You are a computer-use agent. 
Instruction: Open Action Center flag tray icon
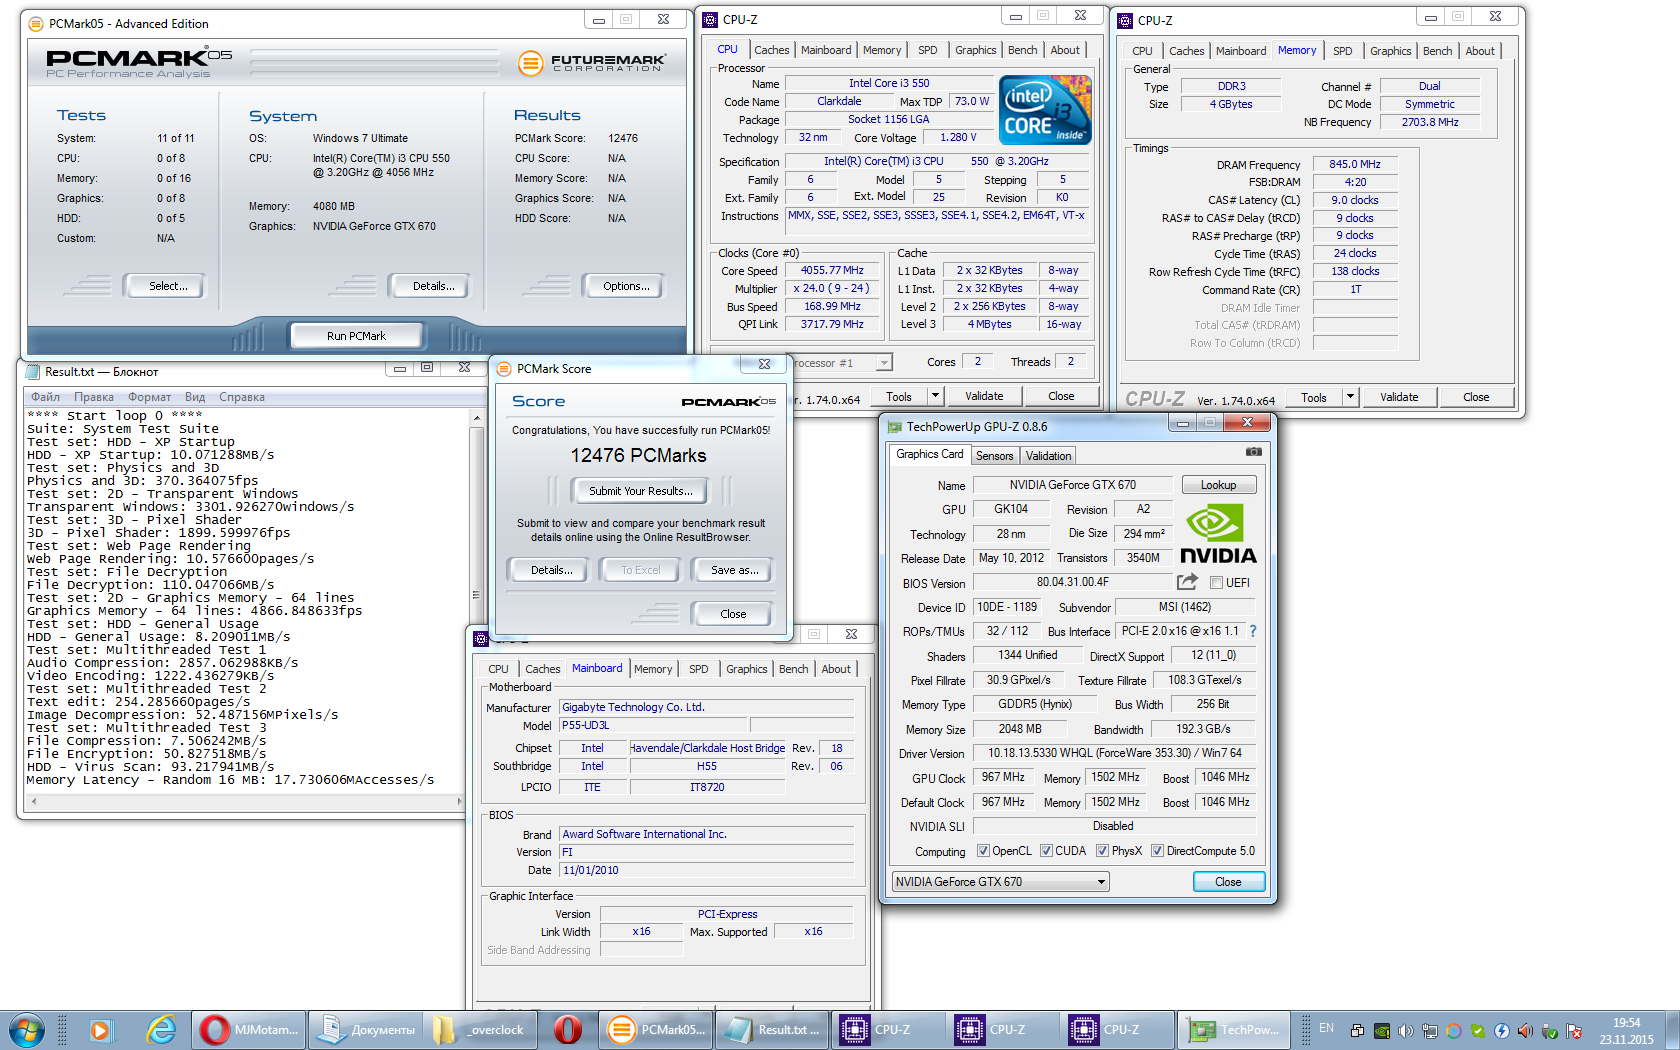click(x=1574, y=1031)
